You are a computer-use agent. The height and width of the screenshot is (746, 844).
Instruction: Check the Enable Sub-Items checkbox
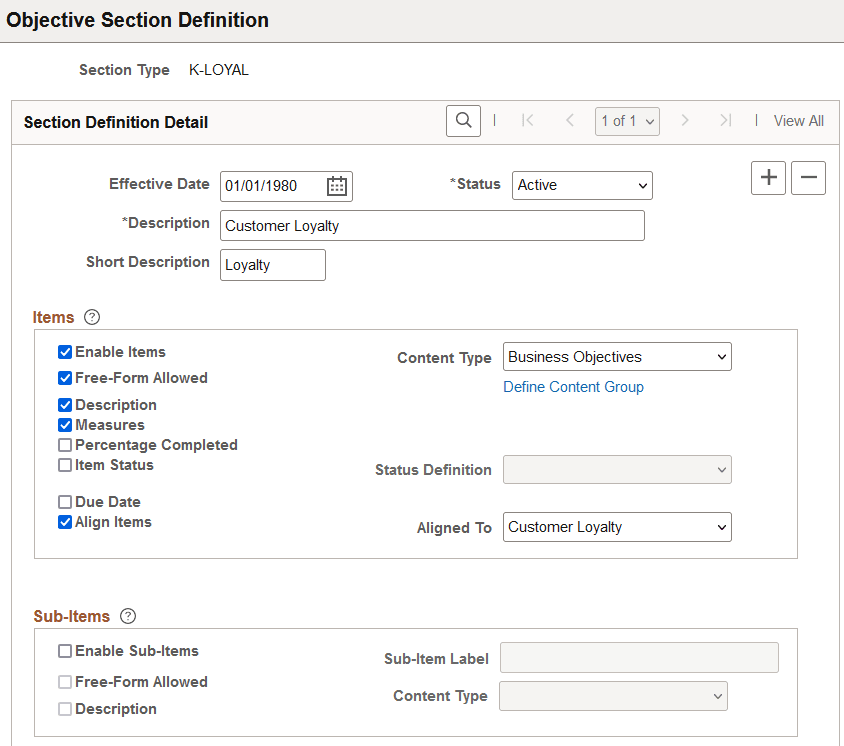coord(64,650)
